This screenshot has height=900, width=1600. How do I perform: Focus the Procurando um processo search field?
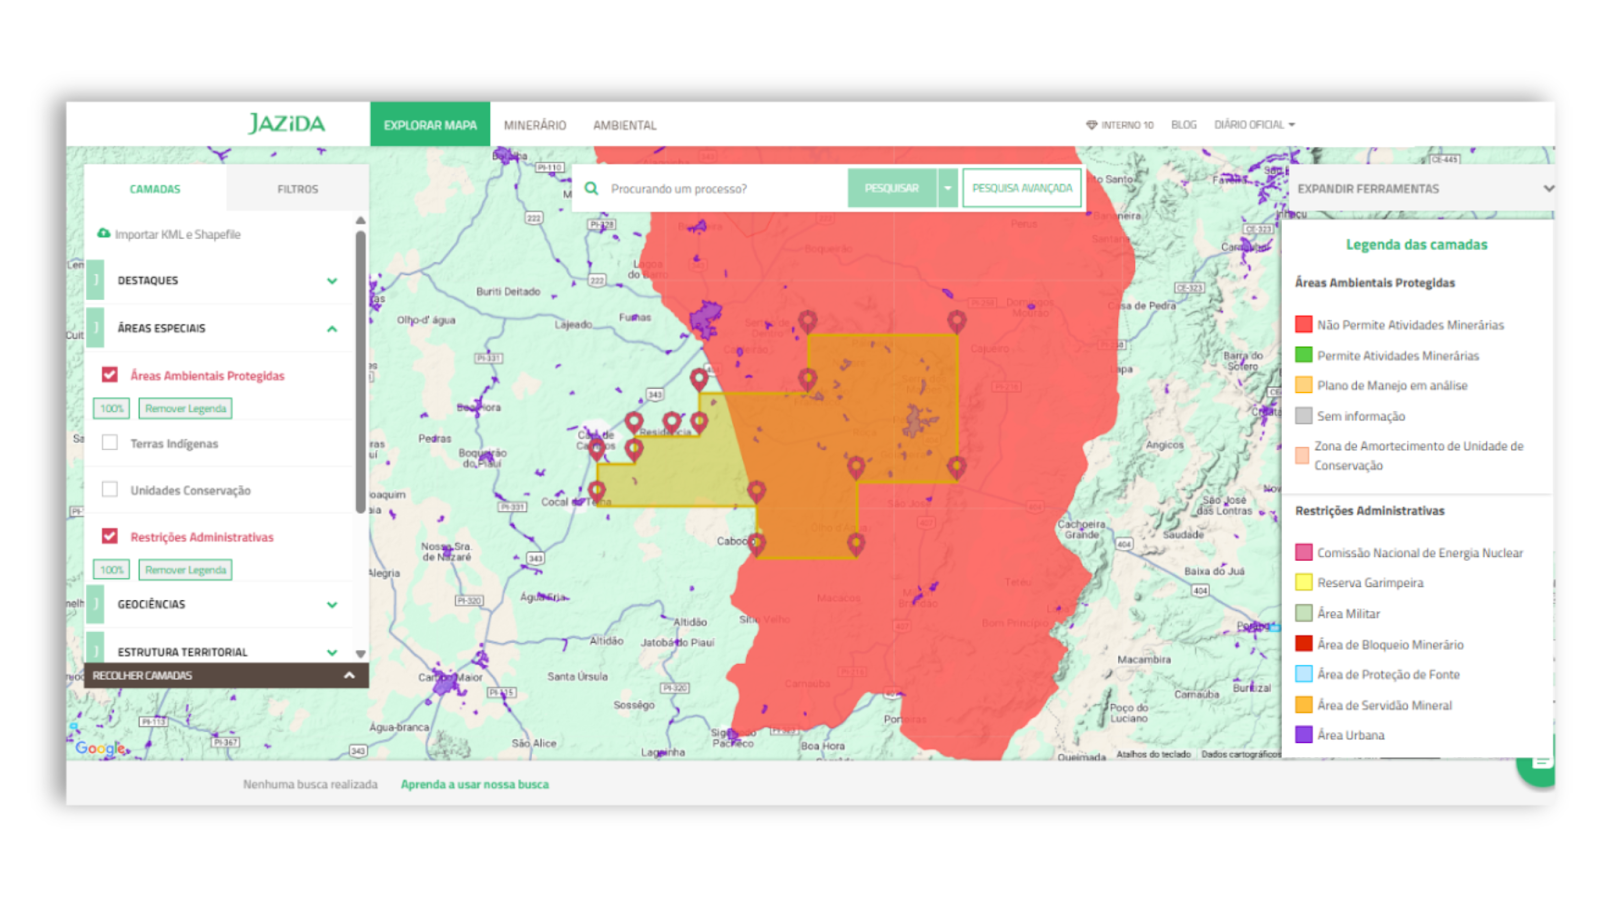pyautogui.click(x=720, y=188)
